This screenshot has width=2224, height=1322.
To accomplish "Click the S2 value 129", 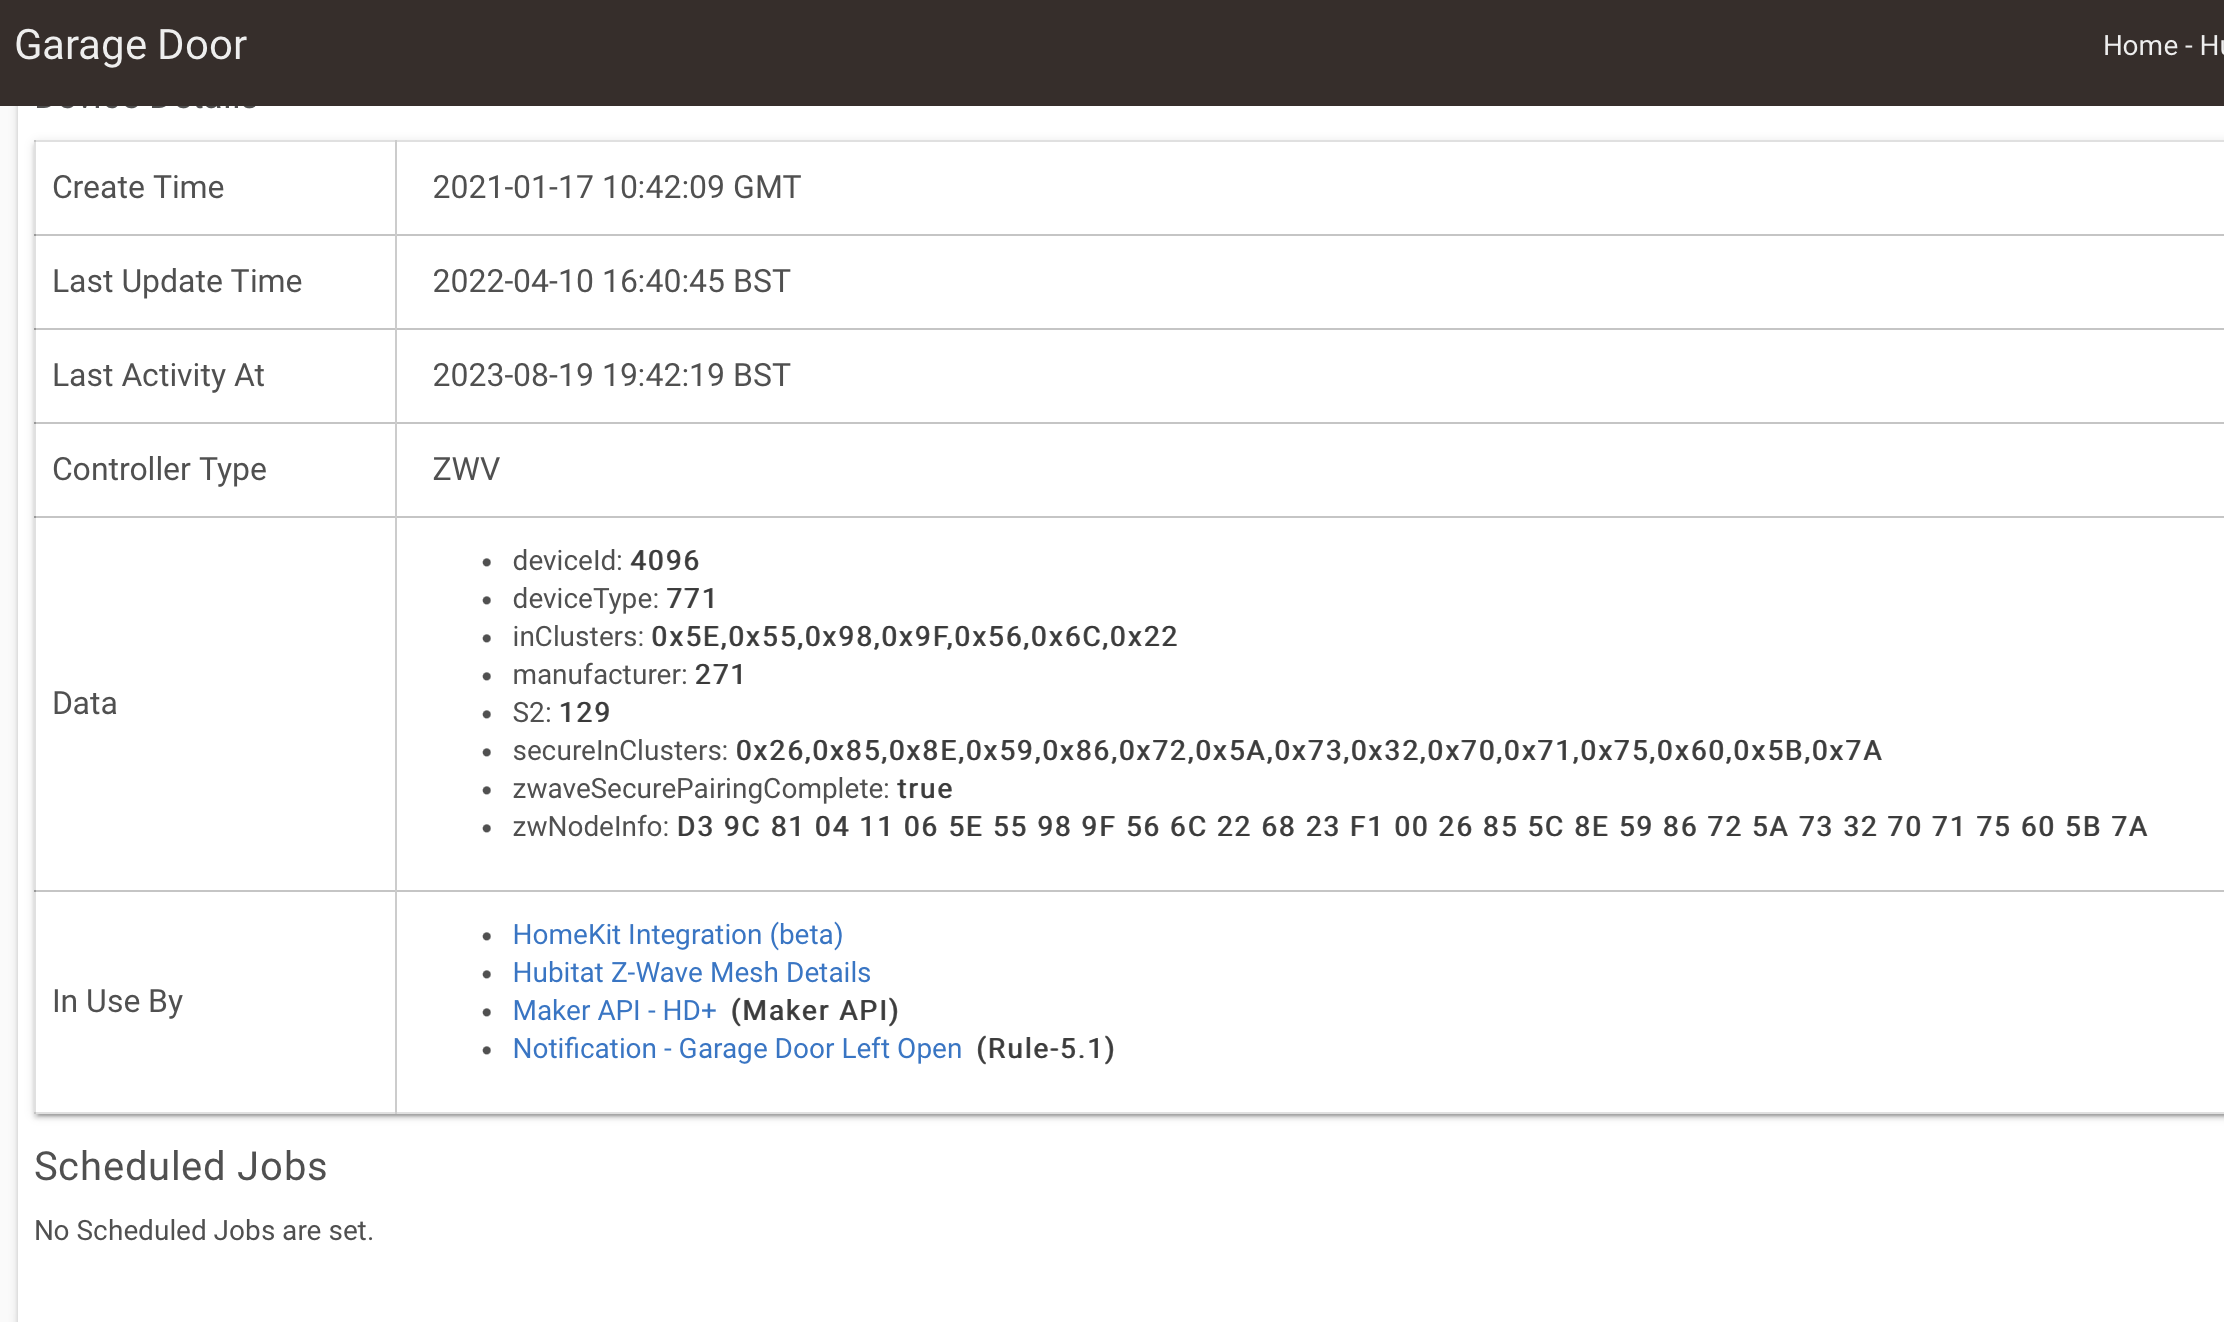I will coord(585,712).
